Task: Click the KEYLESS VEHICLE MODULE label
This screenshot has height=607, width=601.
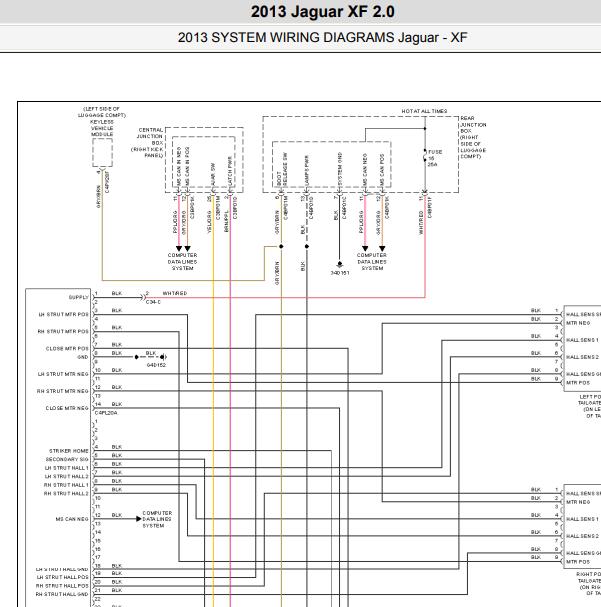Action: (x=102, y=128)
